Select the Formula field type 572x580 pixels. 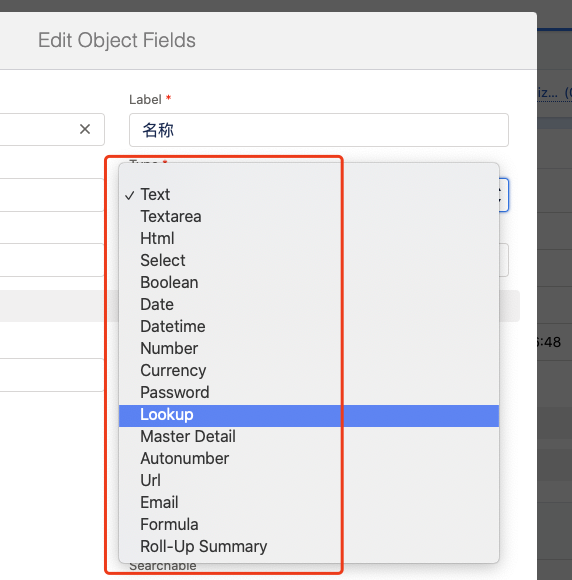click(x=309, y=525)
